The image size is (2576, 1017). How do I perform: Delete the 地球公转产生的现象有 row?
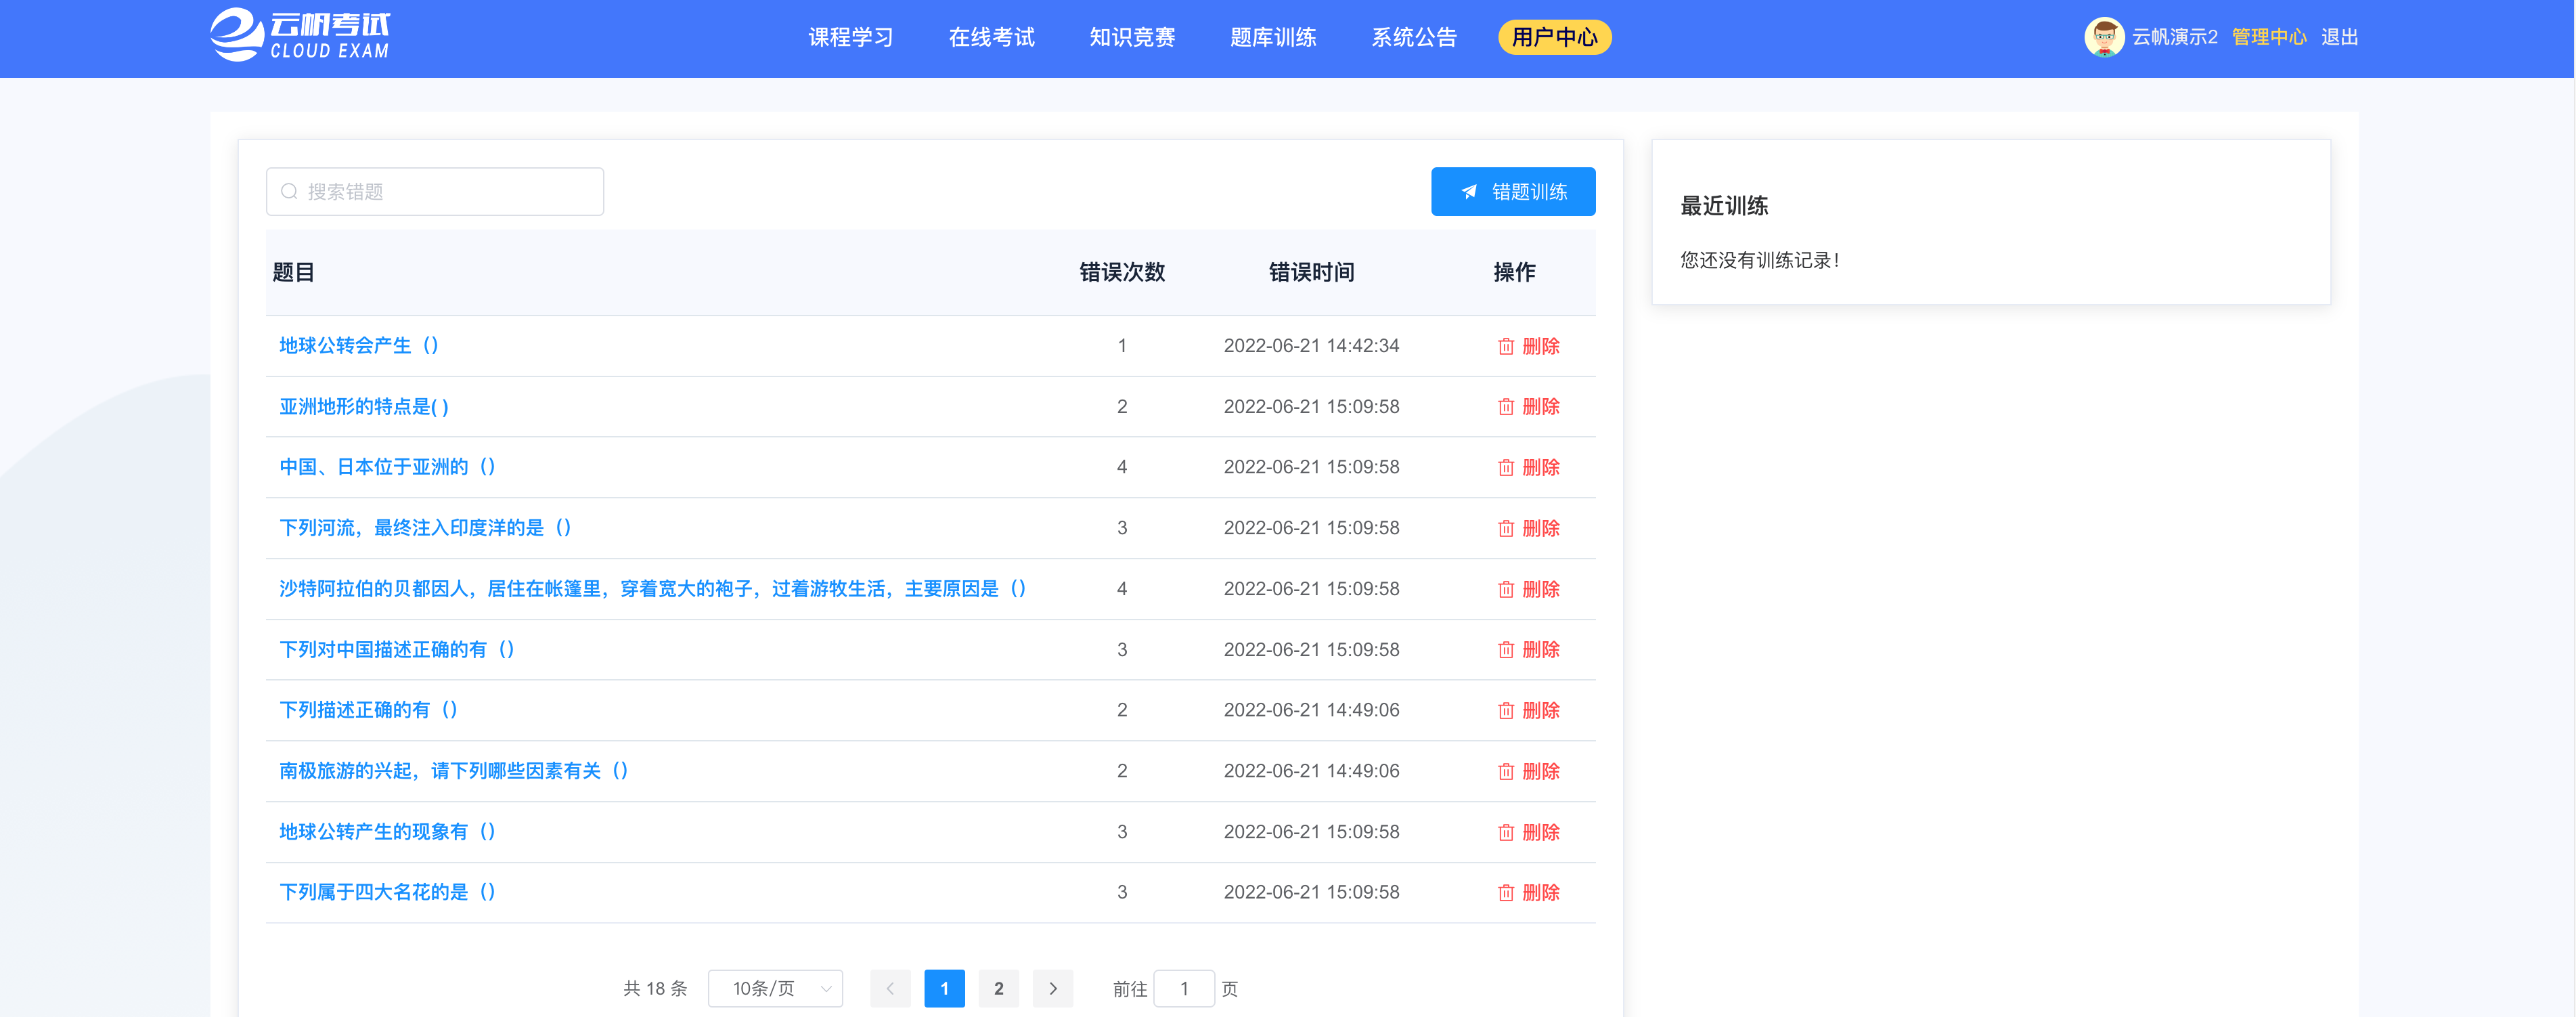[x=1528, y=832]
